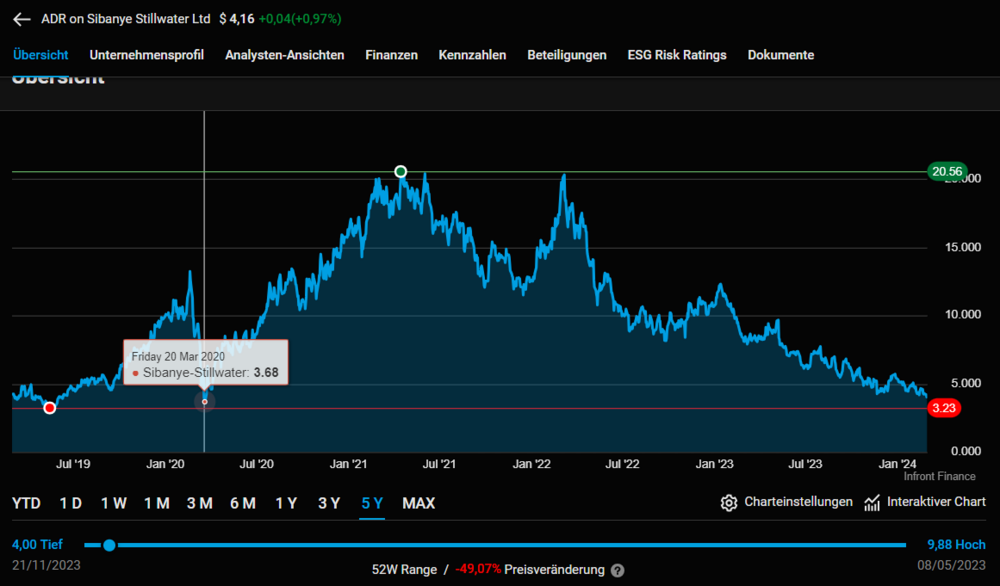The image size is (1000, 586).
Task: Click the 10.000 y-axis value
Action: click(963, 314)
